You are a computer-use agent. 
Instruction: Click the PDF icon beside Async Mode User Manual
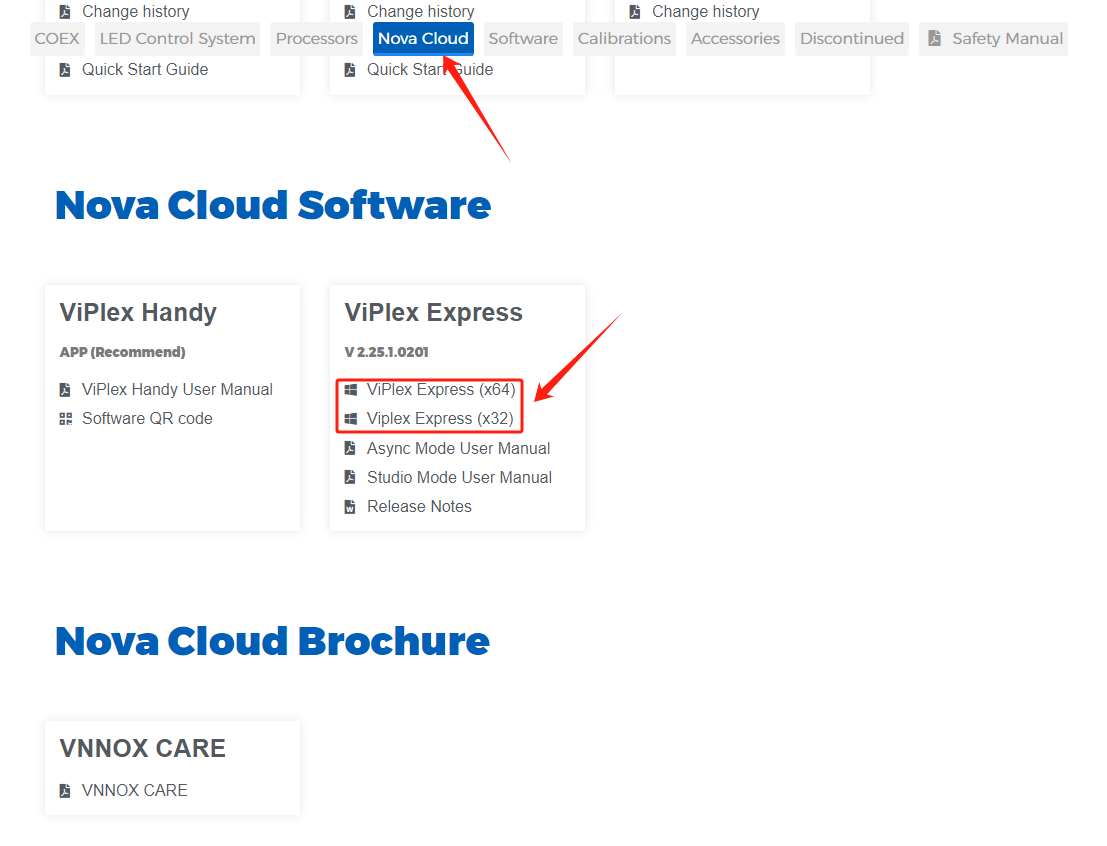pyautogui.click(x=351, y=449)
